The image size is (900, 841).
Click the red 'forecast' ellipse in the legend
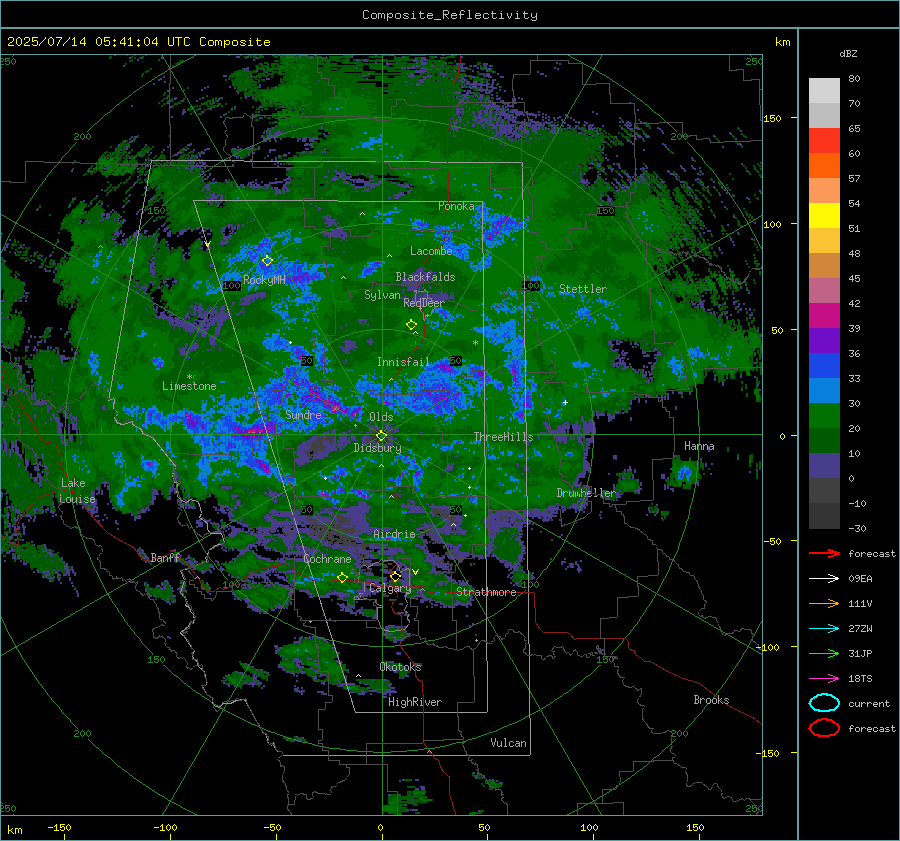(x=824, y=728)
